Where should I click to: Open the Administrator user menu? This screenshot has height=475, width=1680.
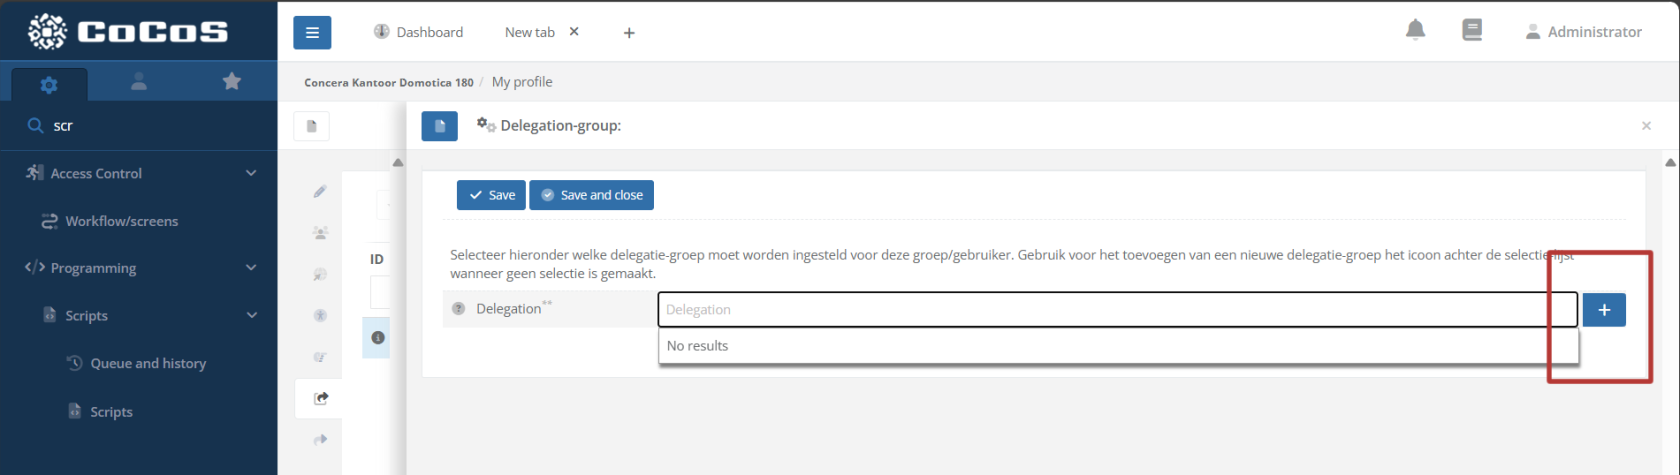click(x=1583, y=32)
